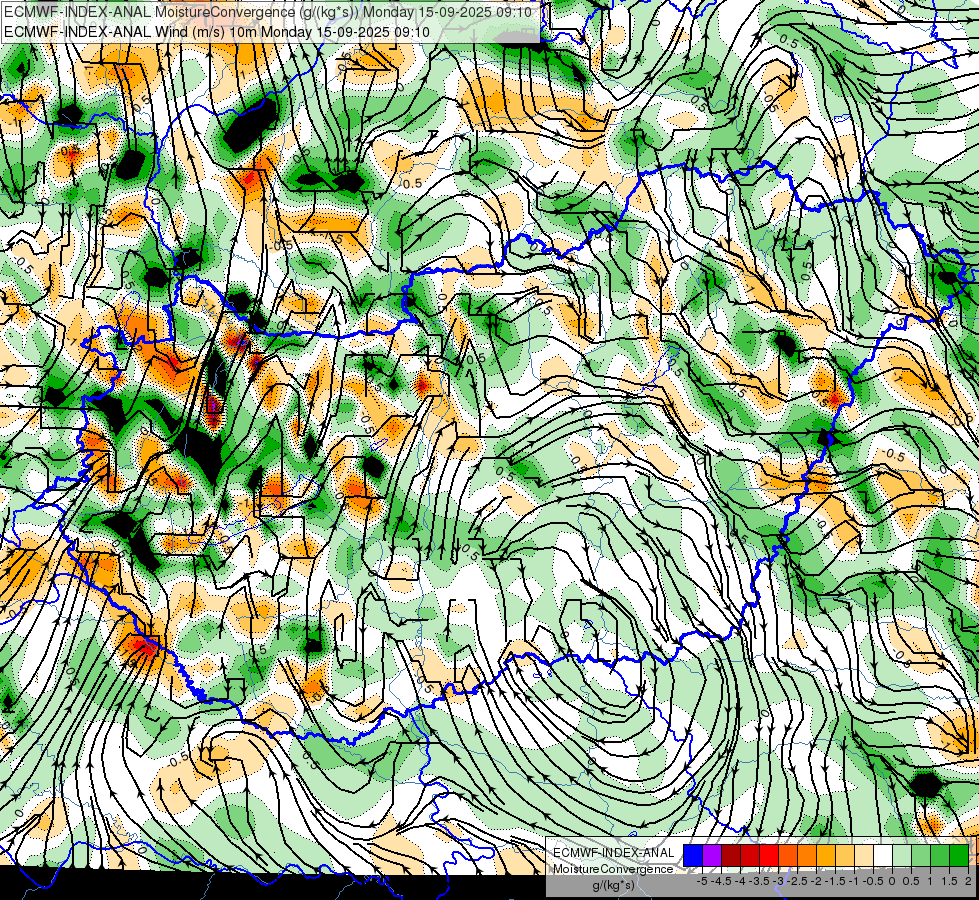Click the -3.5 tick value on the legend
Screen dimensions: 979x900
tap(759, 881)
